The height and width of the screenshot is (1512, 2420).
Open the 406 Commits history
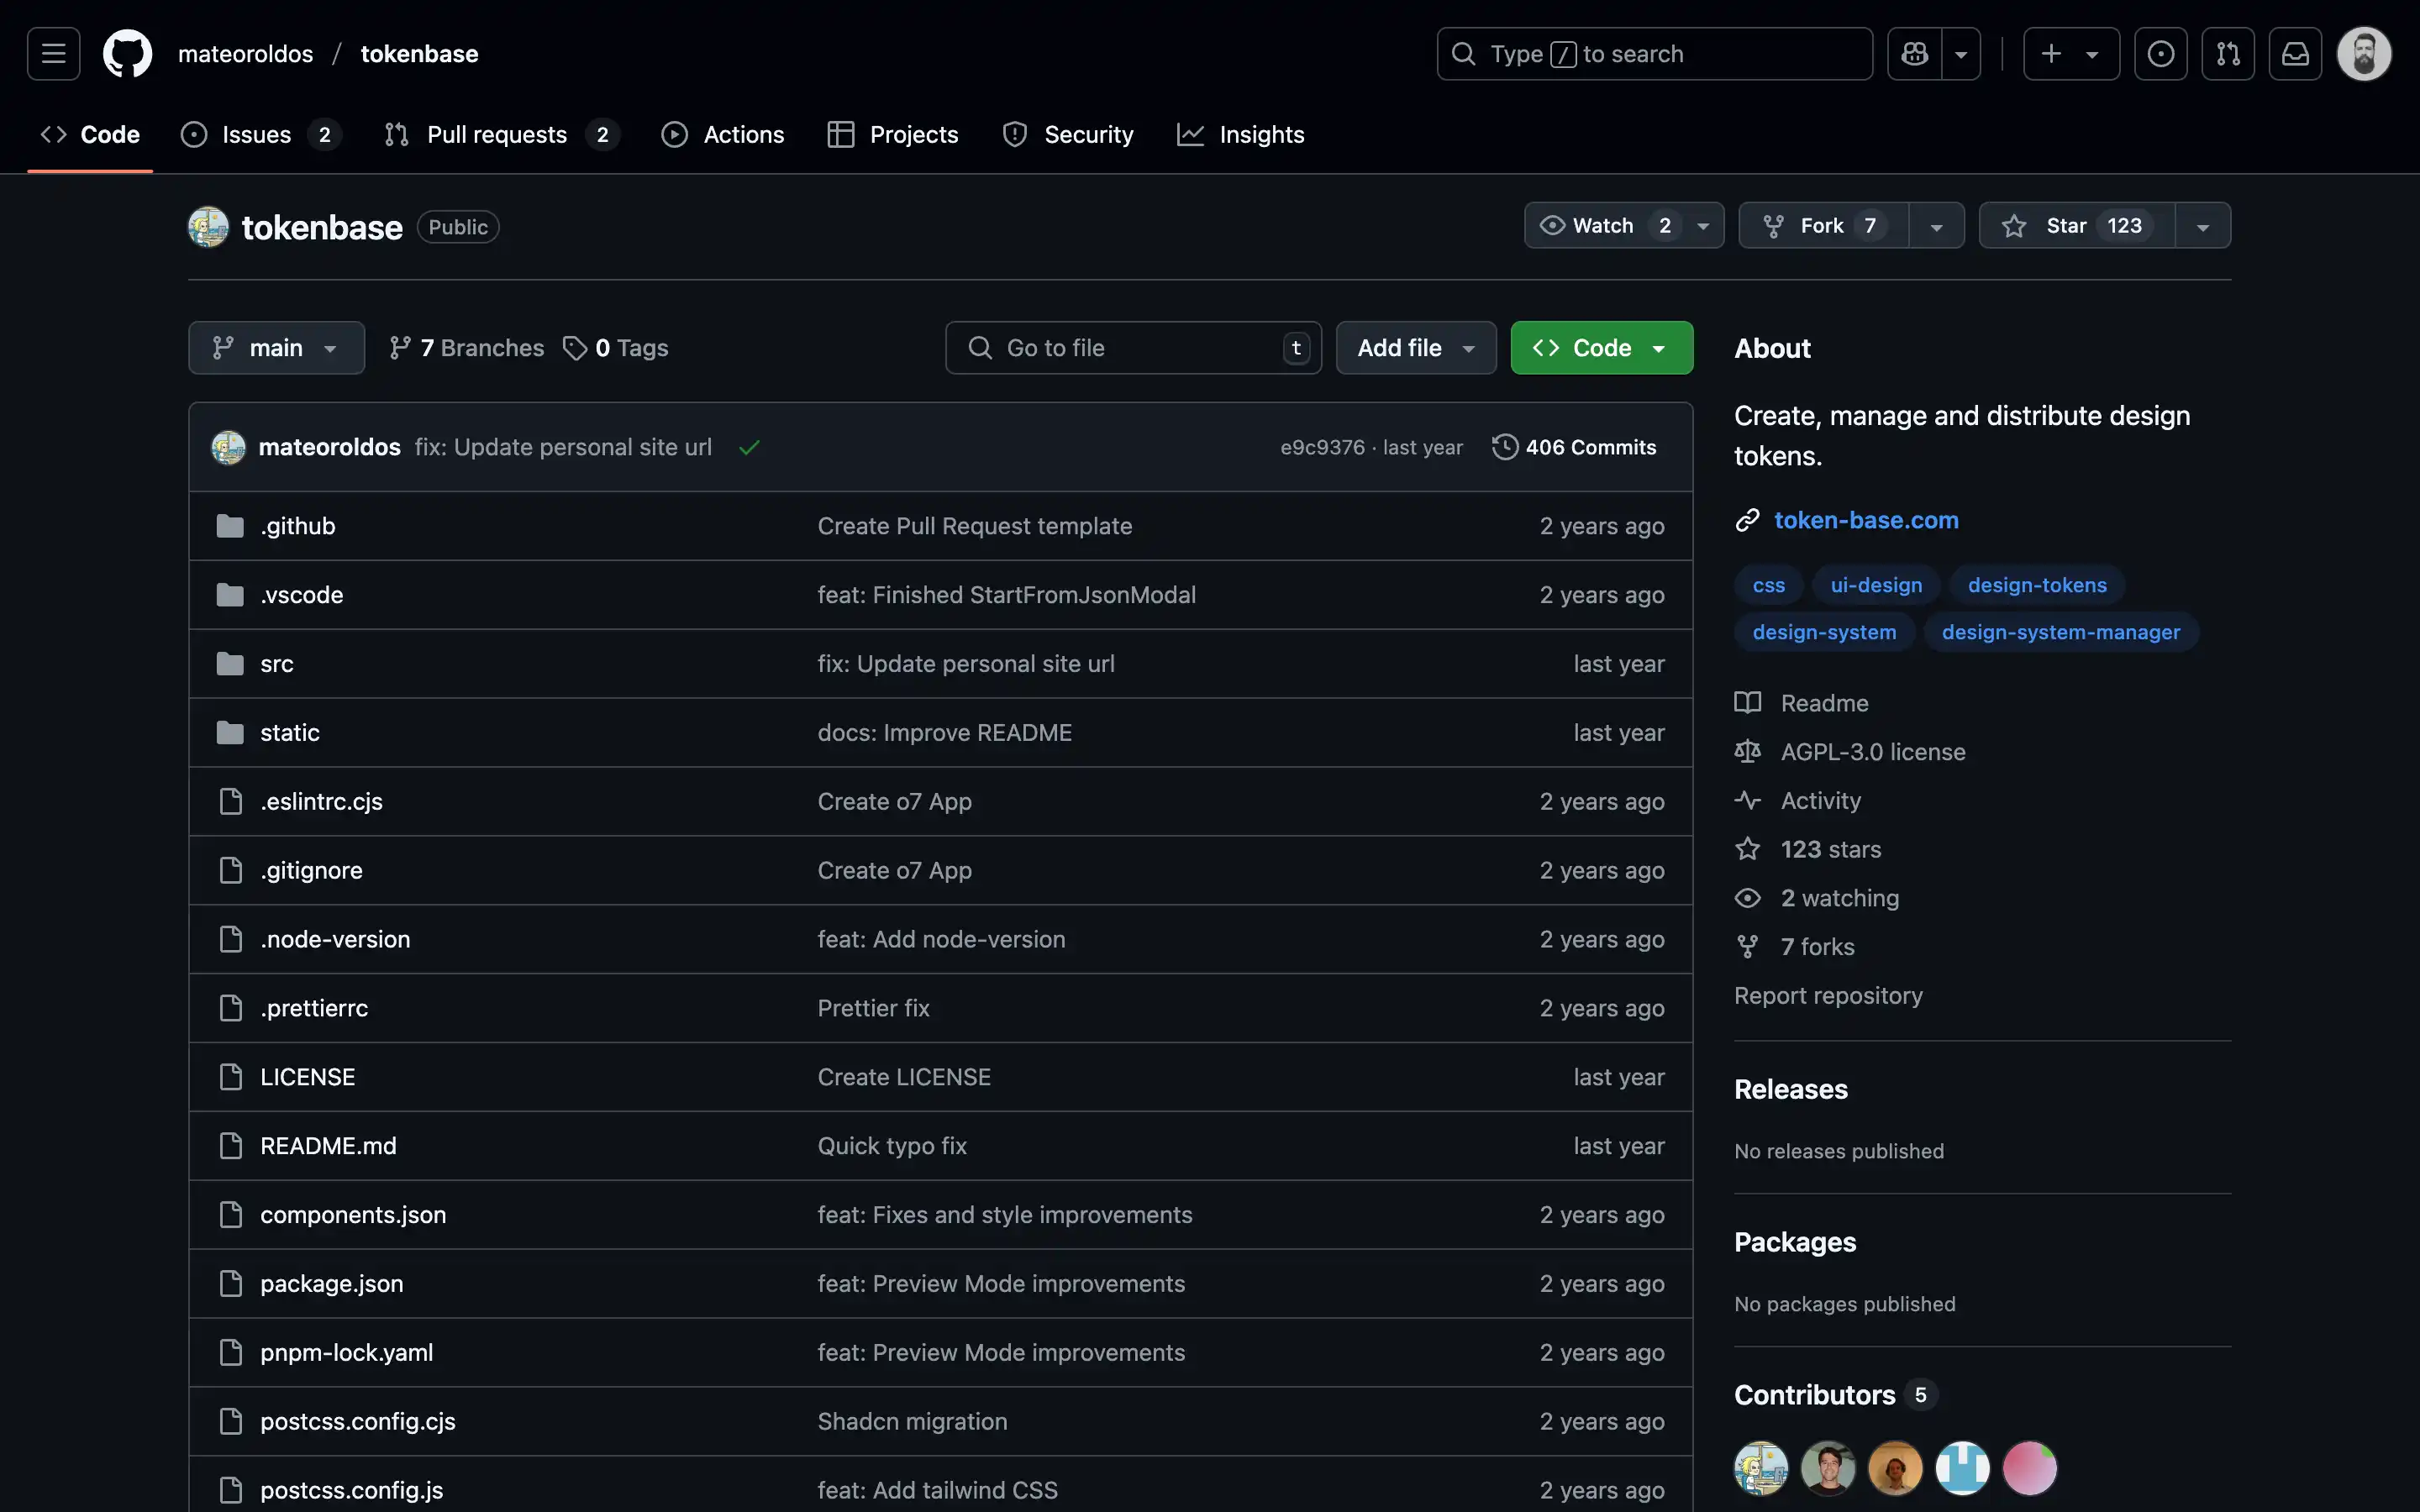[1575, 447]
